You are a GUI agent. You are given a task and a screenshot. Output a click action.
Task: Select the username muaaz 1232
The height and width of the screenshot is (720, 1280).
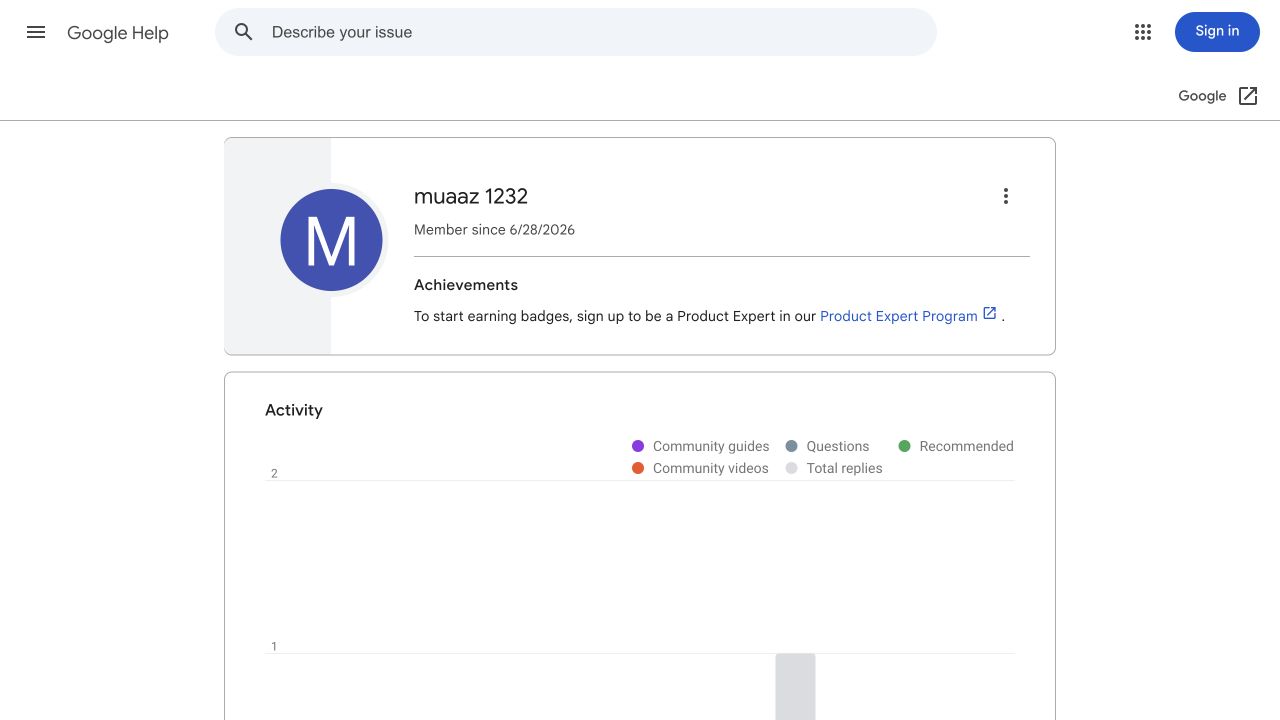click(471, 196)
